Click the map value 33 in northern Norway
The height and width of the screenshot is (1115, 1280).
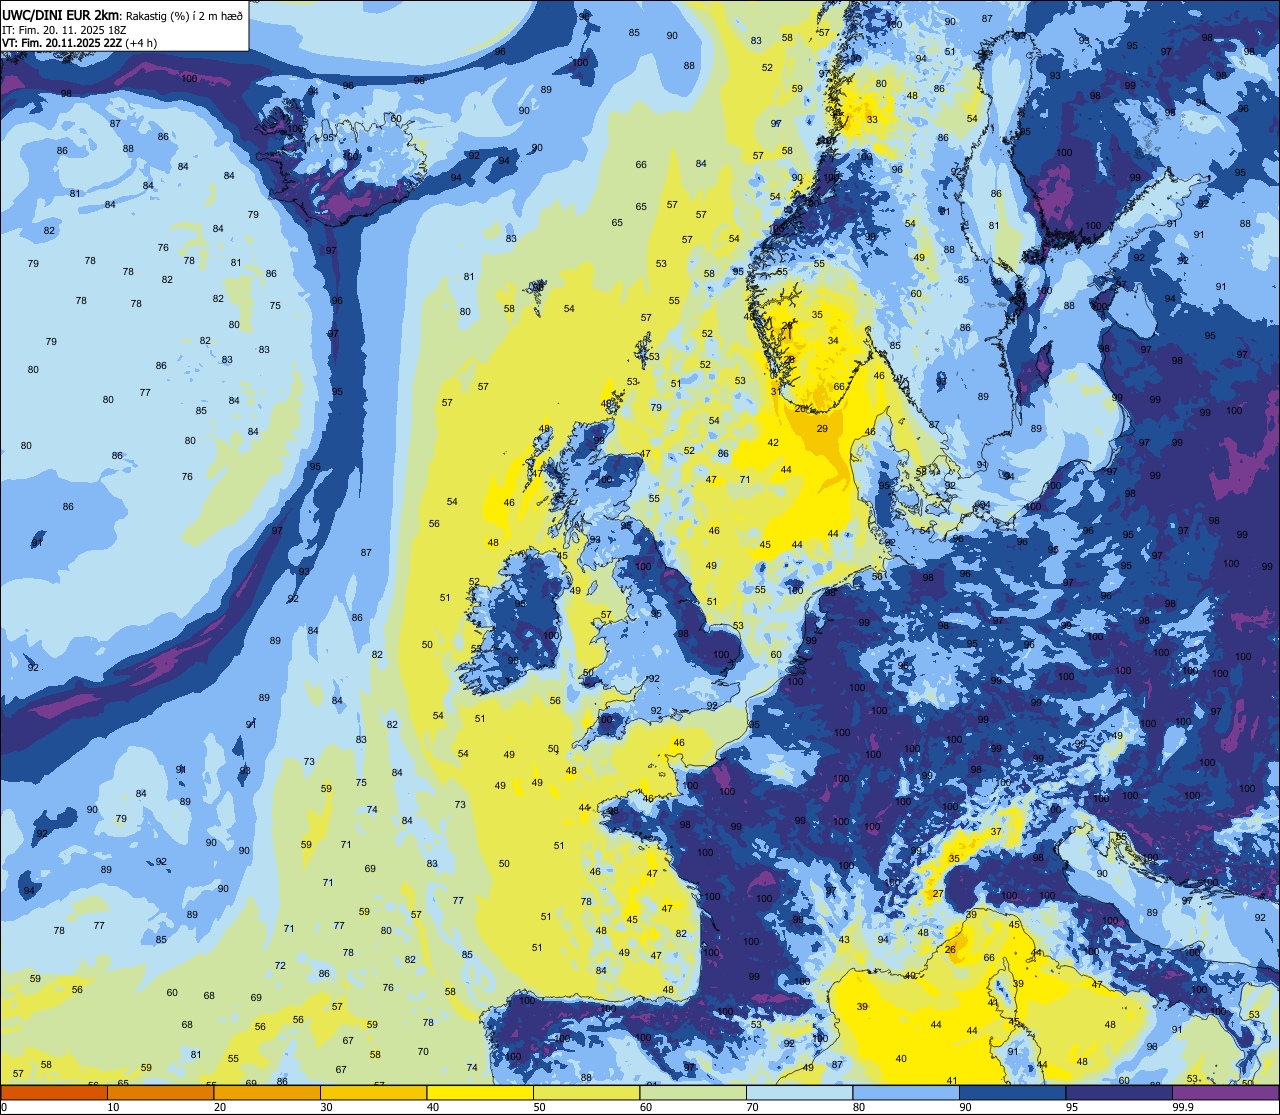point(872,119)
